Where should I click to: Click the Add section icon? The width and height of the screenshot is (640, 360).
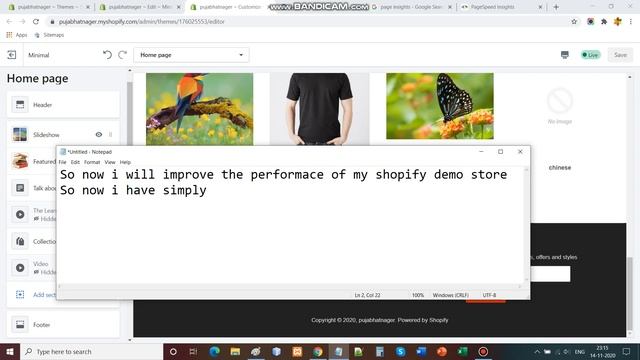20,294
